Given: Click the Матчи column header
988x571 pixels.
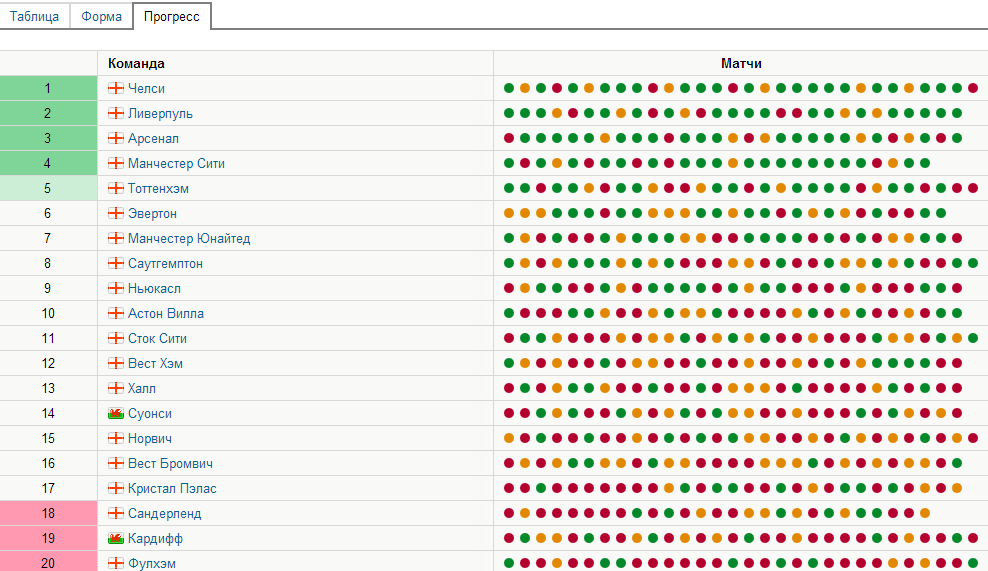Looking at the screenshot, I should coord(741,64).
